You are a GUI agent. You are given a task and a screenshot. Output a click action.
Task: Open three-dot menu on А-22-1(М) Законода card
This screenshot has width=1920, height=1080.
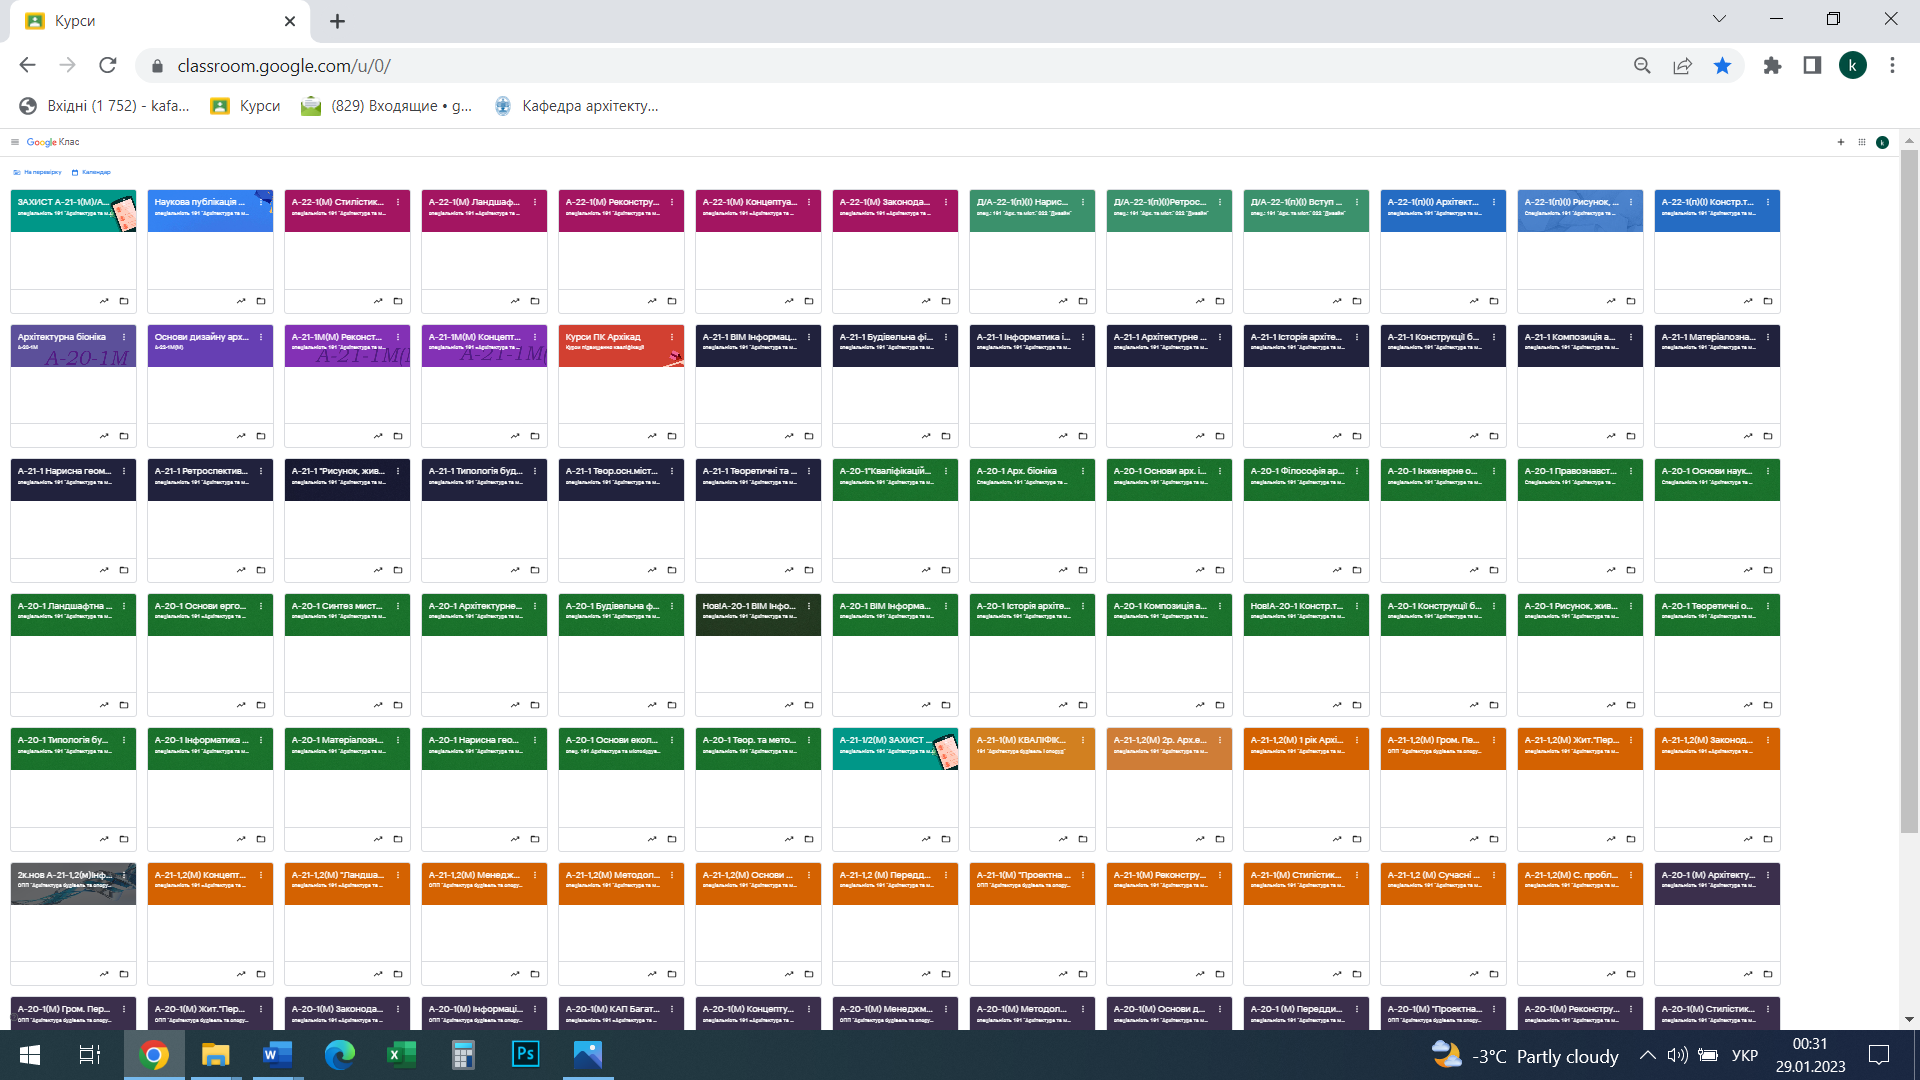[x=946, y=202]
